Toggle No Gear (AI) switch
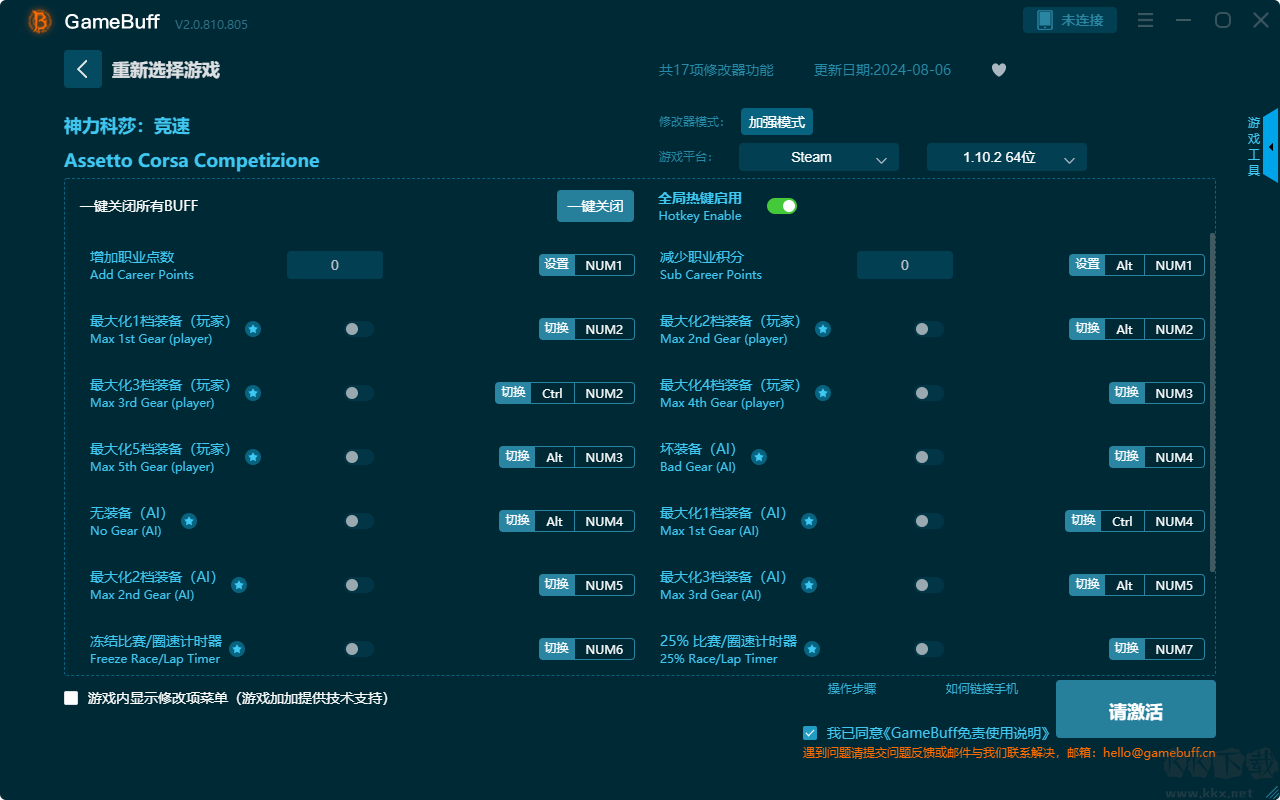The image size is (1280, 800). point(359,521)
